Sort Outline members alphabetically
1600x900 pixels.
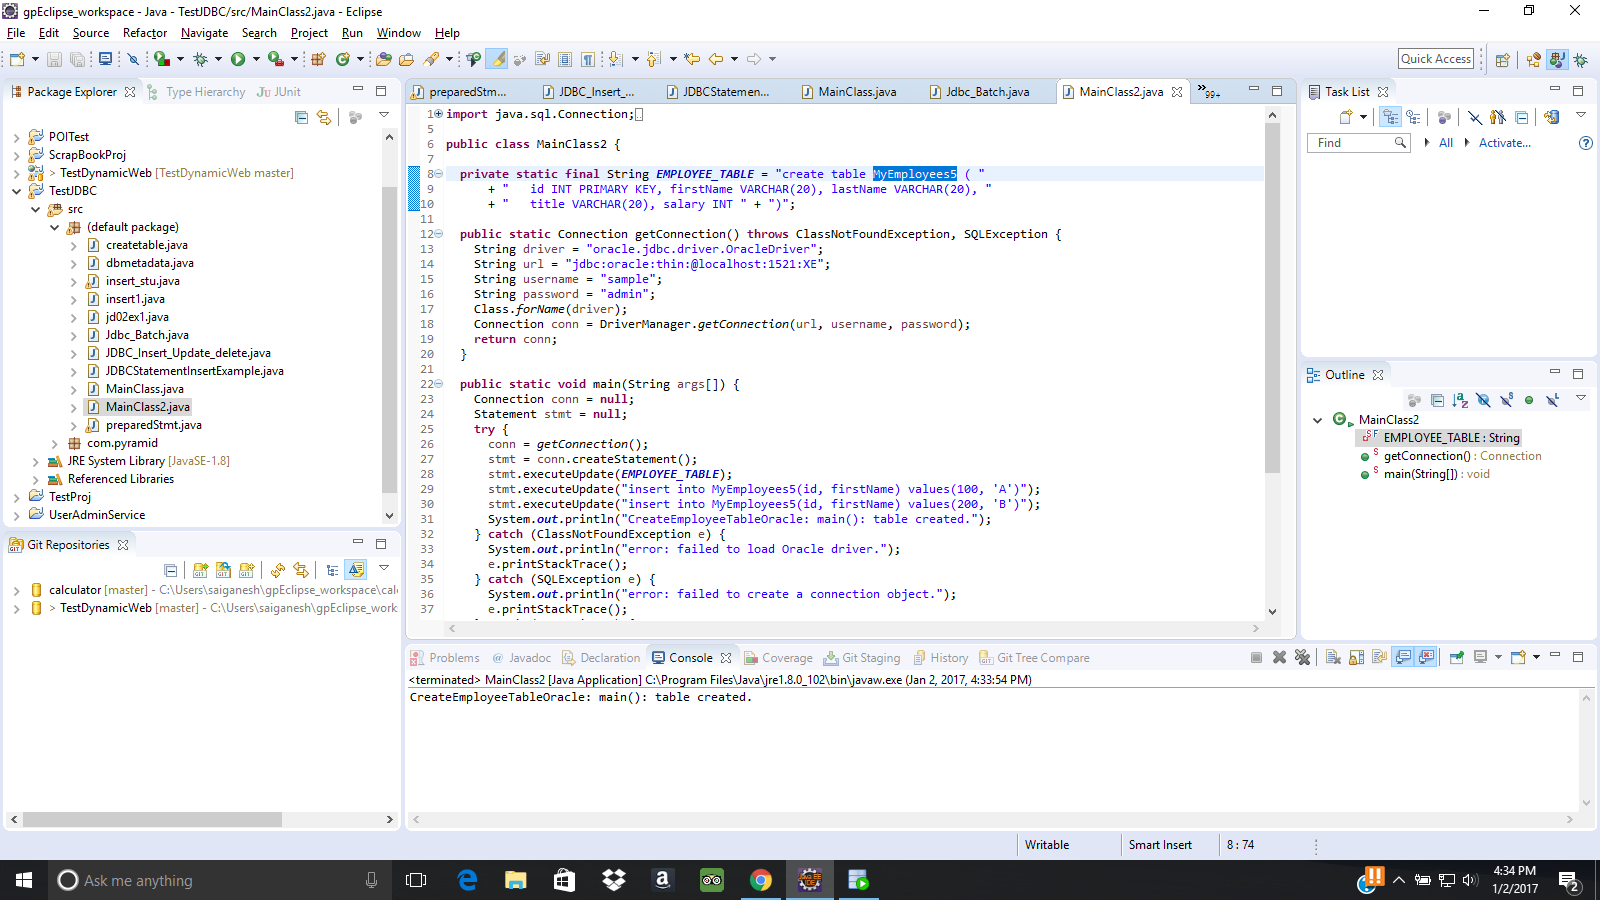[1459, 400]
